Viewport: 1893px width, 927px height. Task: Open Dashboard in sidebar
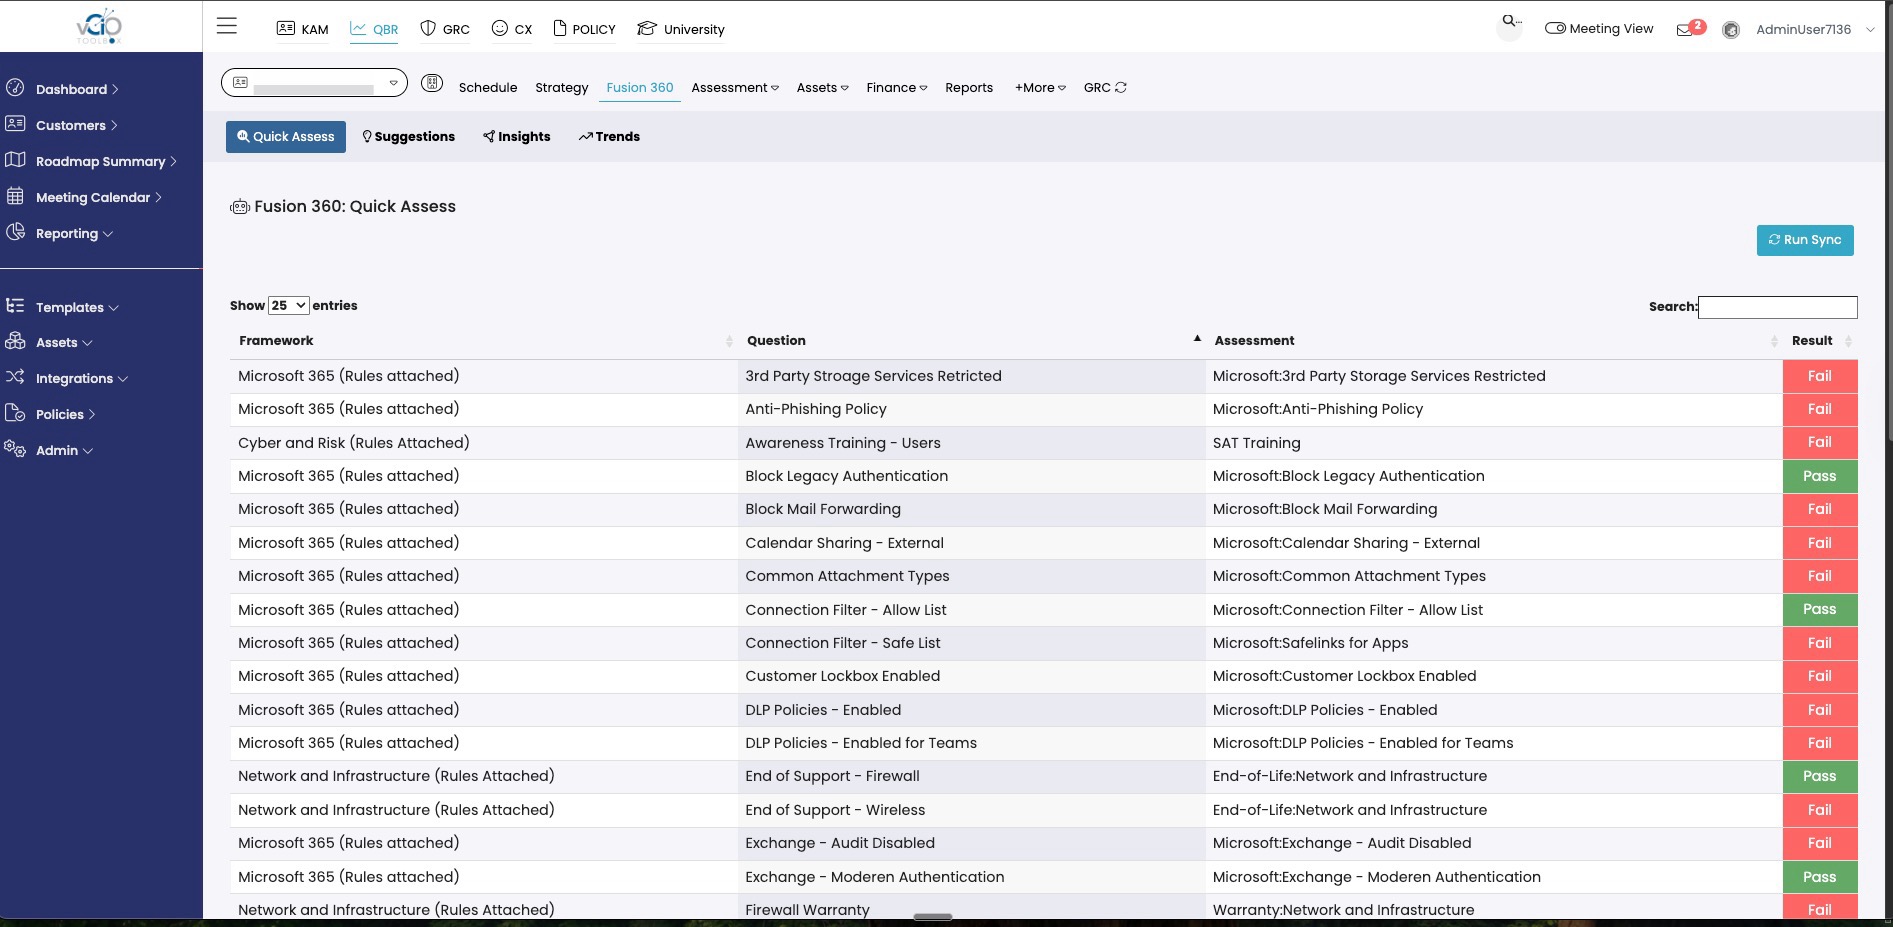click(76, 89)
